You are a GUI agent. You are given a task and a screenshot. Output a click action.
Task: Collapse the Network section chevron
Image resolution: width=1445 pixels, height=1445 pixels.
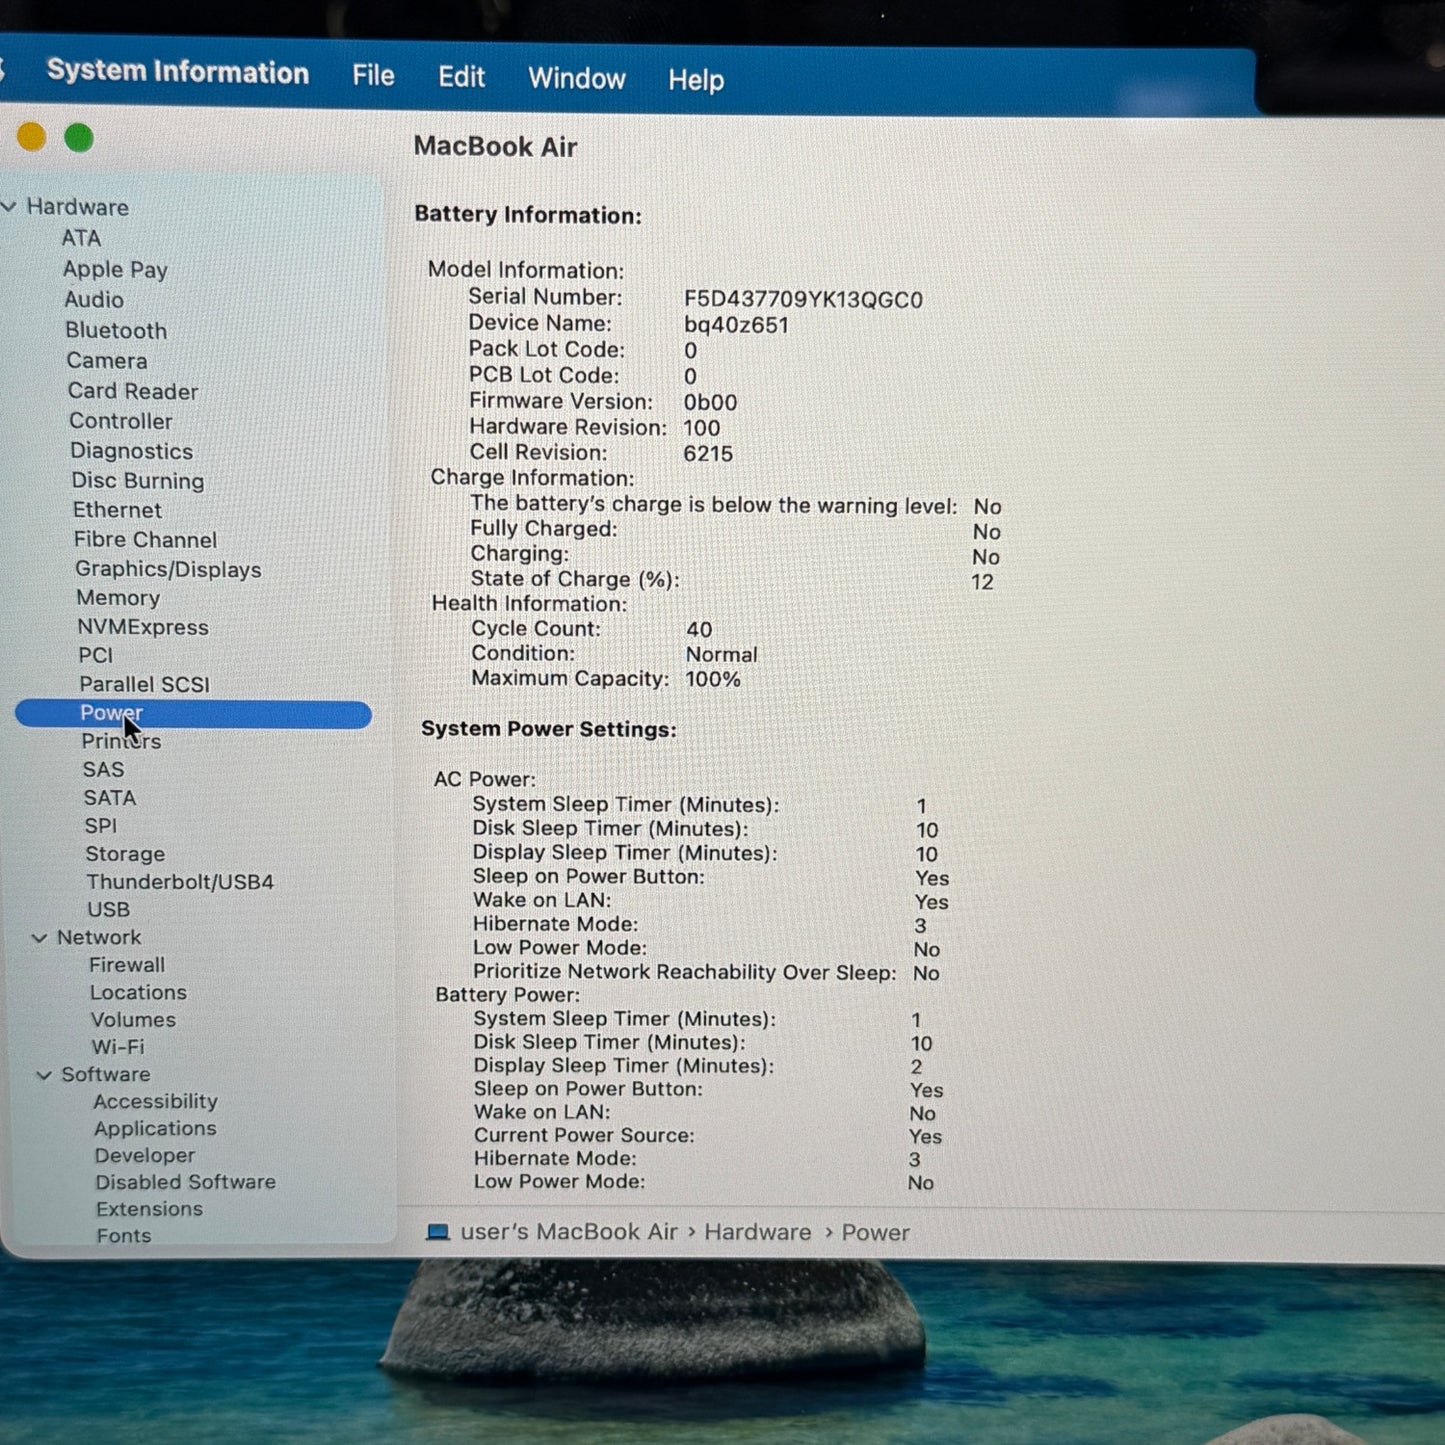[40, 938]
